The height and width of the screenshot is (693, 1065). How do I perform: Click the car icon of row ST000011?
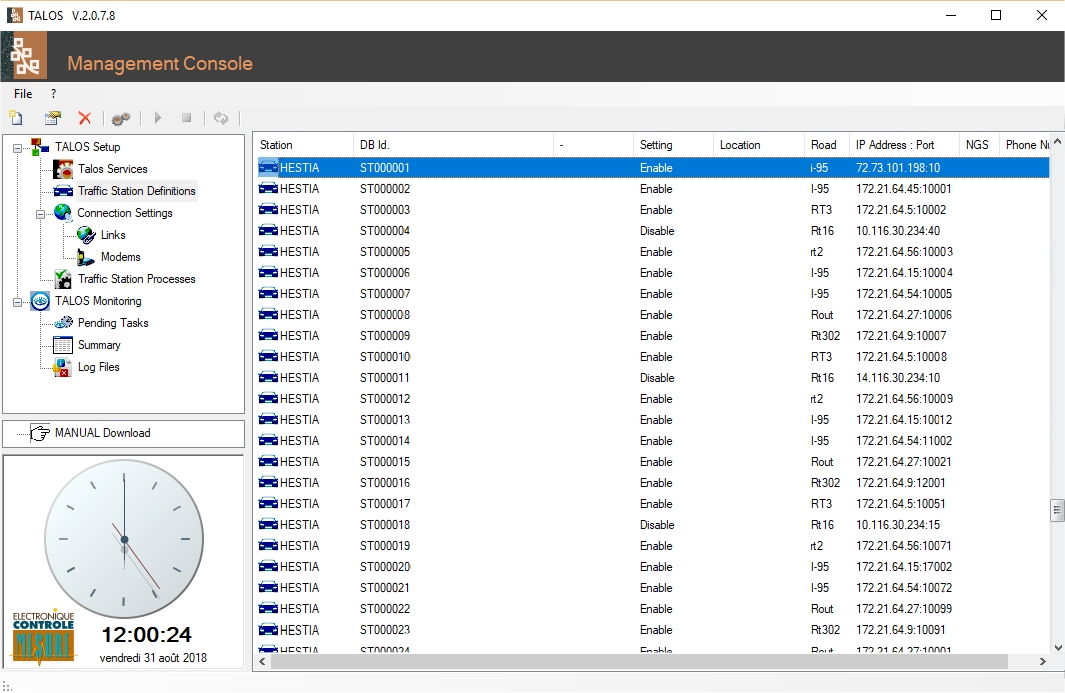click(x=268, y=377)
